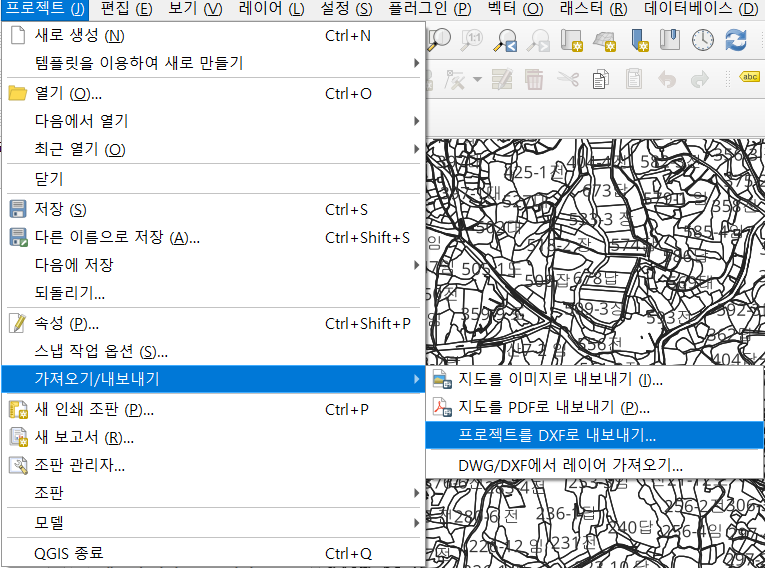This screenshot has width=765, height=568.
Task: Click the yellow abc labeling icon
Action: pyautogui.click(x=750, y=77)
